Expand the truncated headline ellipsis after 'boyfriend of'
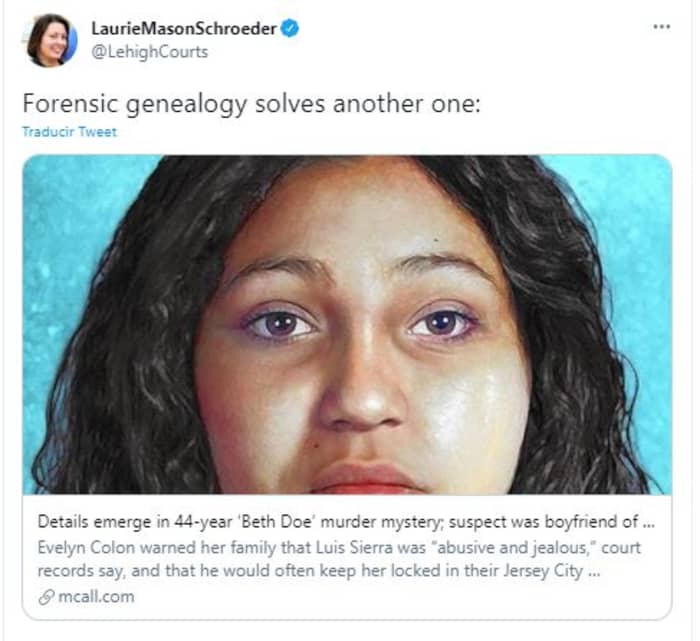This screenshot has height=641, width=700. click(648, 522)
